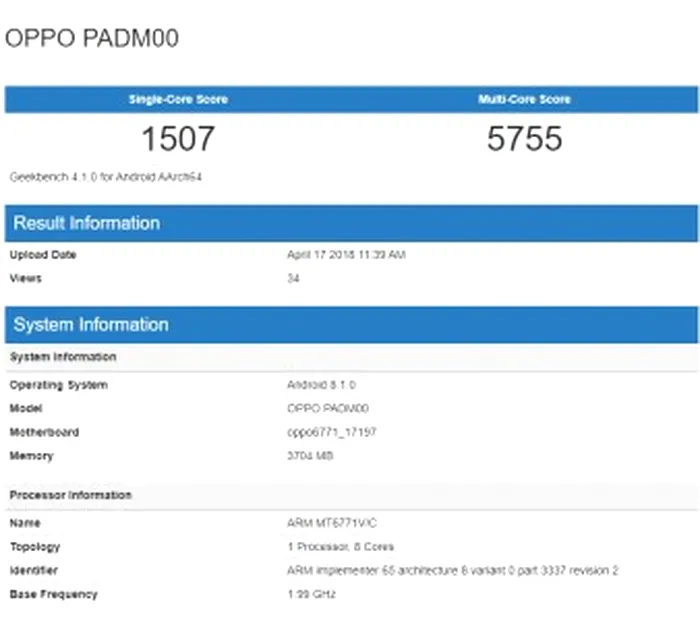700x621 pixels.
Task: Click the Motherboard label
Action: point(45,432)
